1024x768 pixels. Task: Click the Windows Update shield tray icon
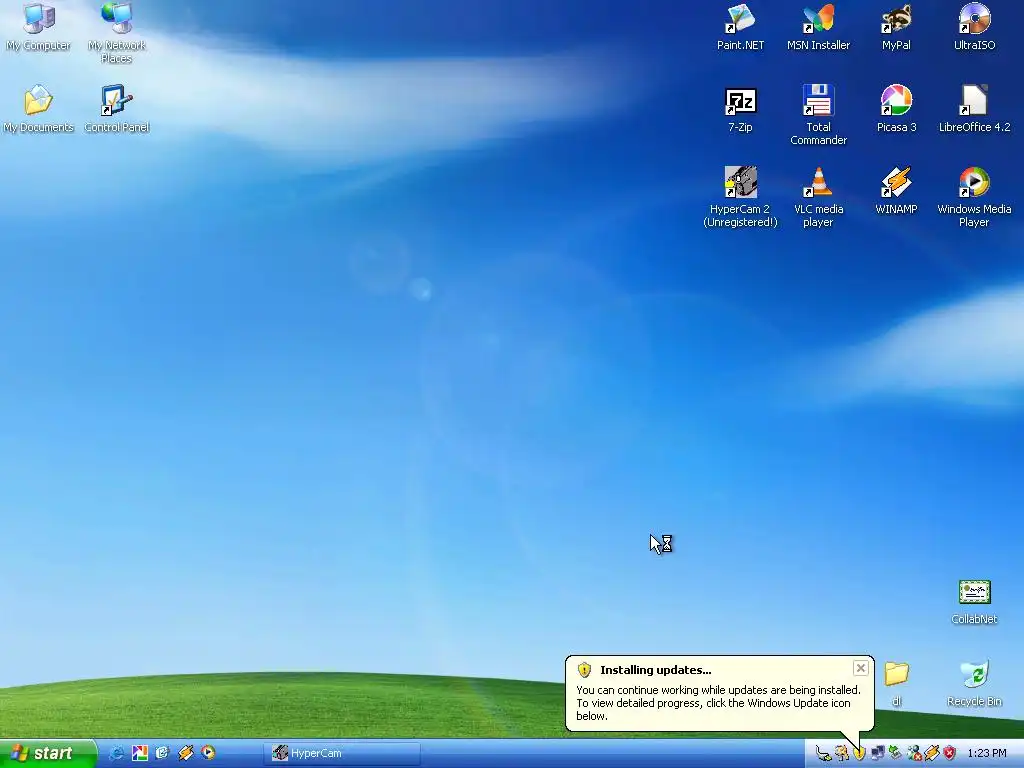[859, 753]
